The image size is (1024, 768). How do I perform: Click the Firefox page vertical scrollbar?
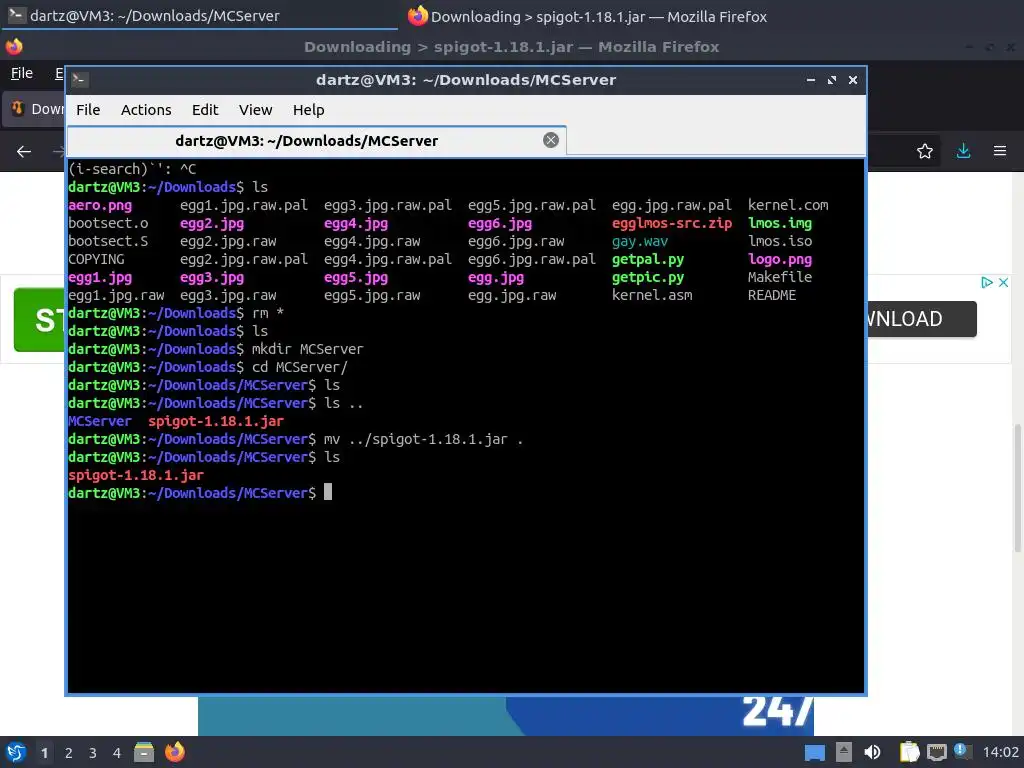1017,487
